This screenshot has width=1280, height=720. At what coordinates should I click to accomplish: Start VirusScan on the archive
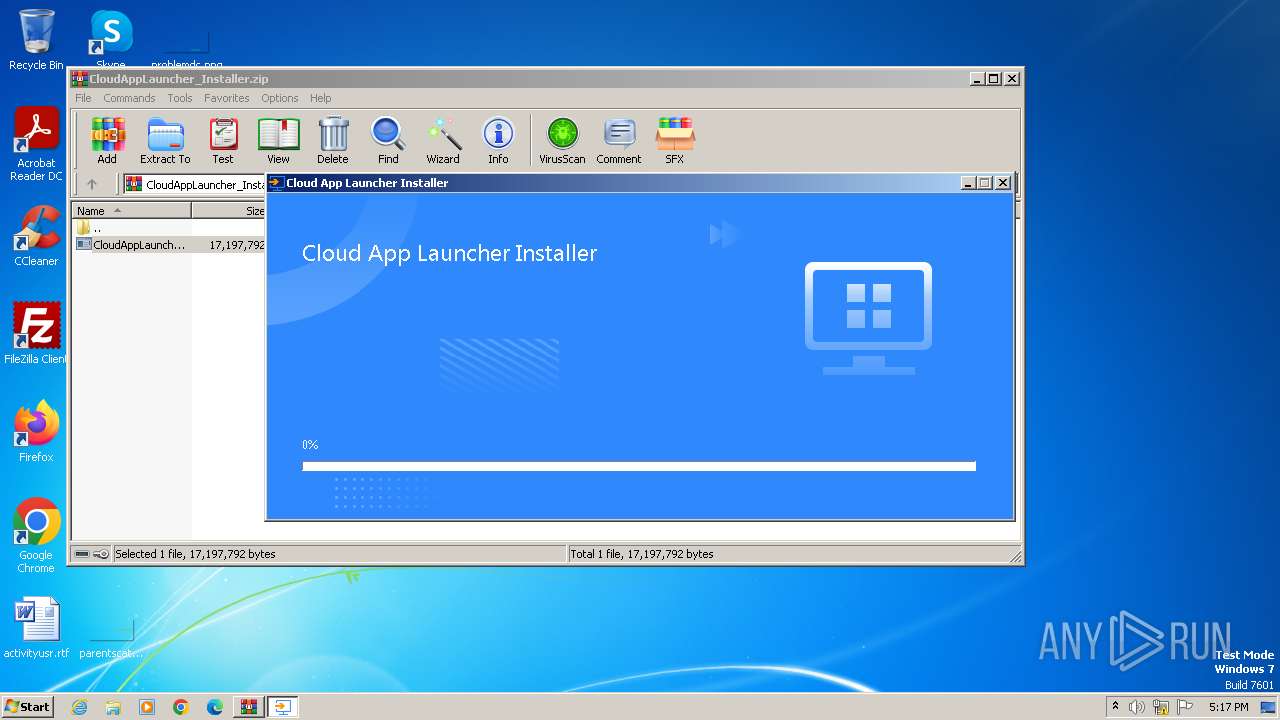point(562,141)
